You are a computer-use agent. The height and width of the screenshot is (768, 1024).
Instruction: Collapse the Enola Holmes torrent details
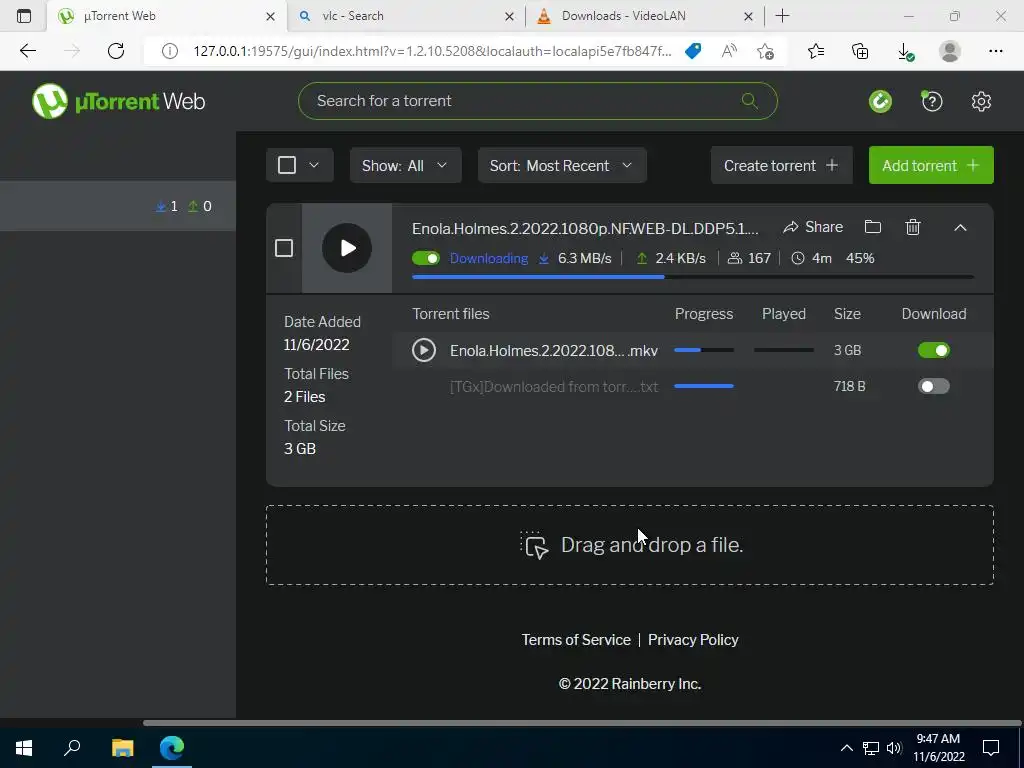(x=960, y=227)
